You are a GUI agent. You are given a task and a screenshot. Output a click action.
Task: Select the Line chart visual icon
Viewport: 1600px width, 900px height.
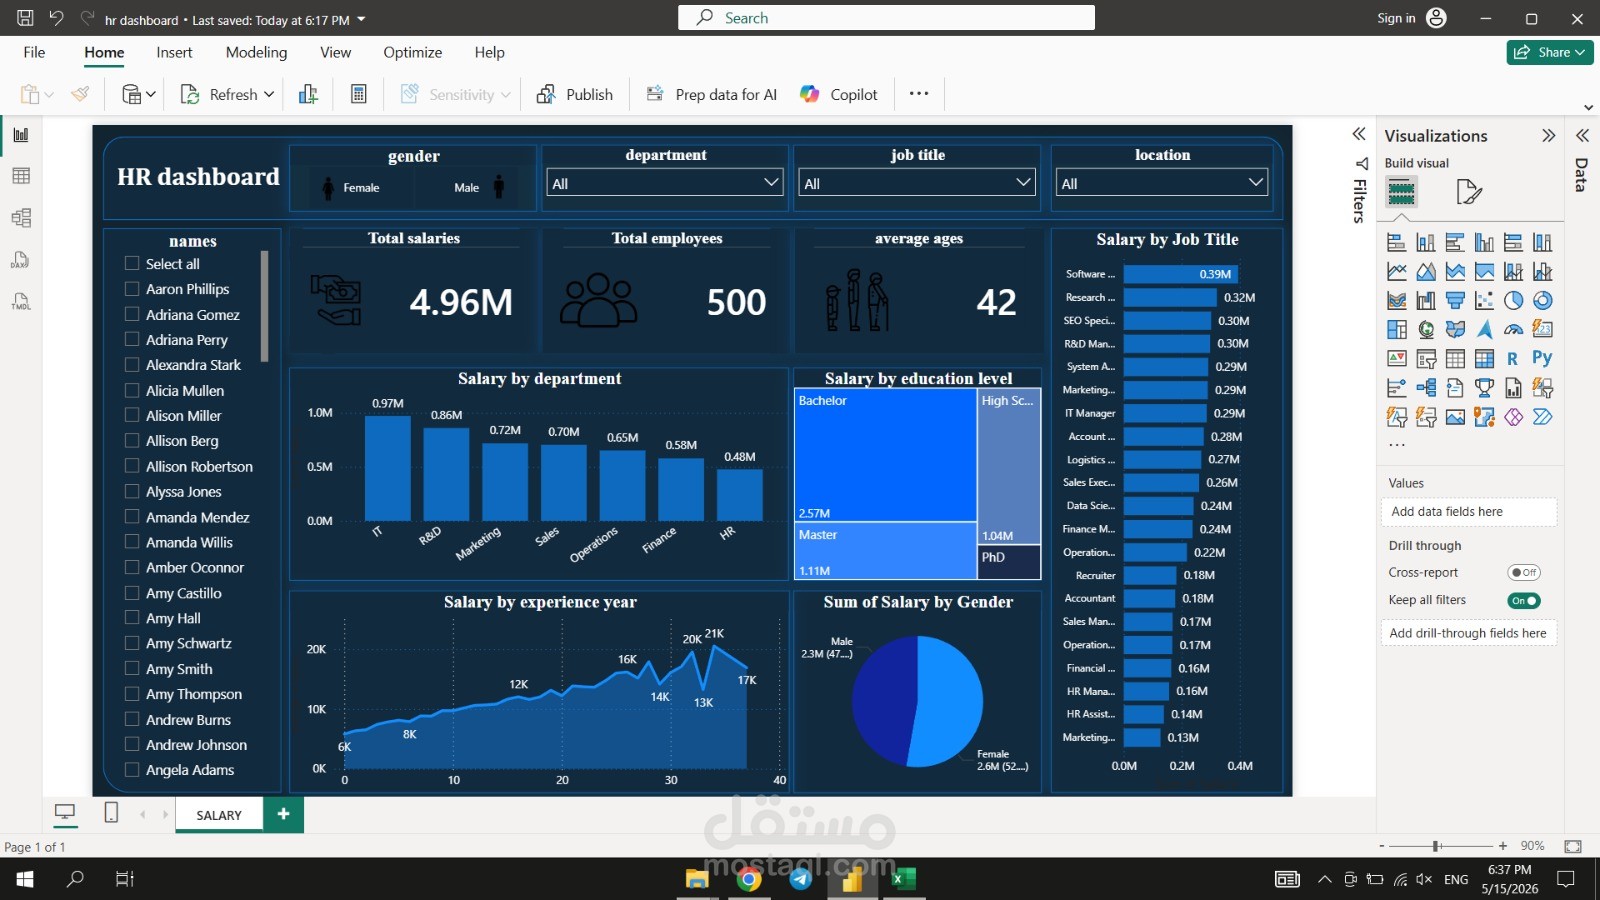point(1397,271)
